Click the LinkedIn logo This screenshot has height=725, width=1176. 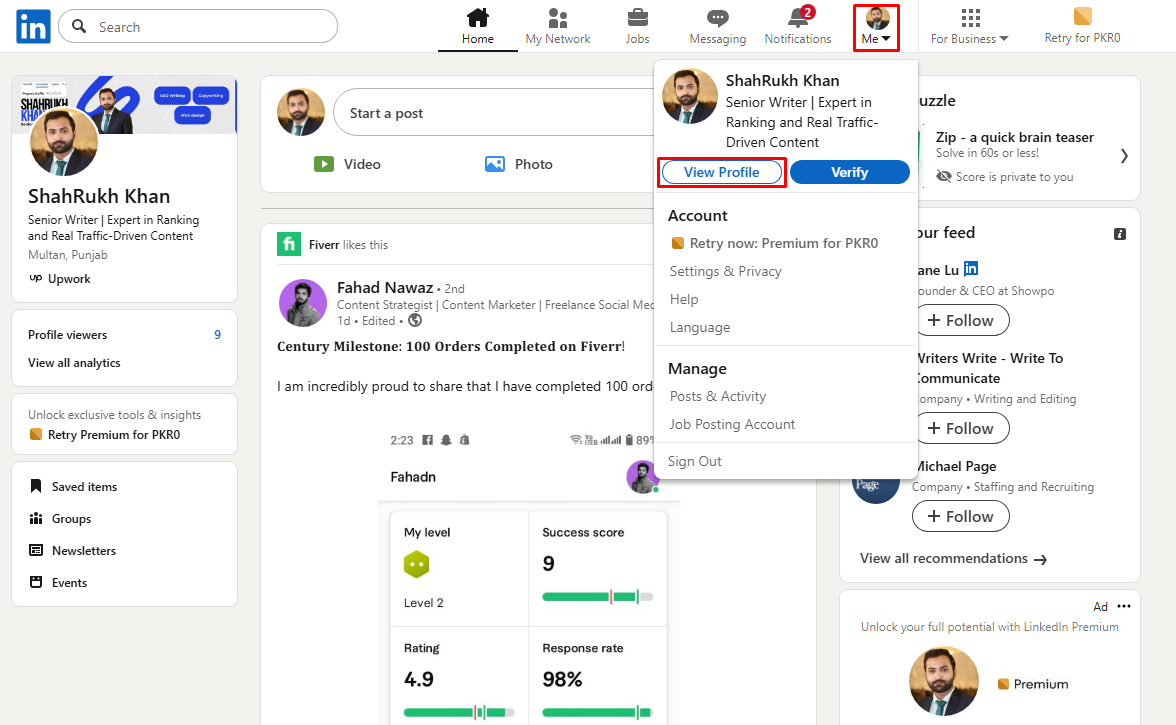point(33,27)
